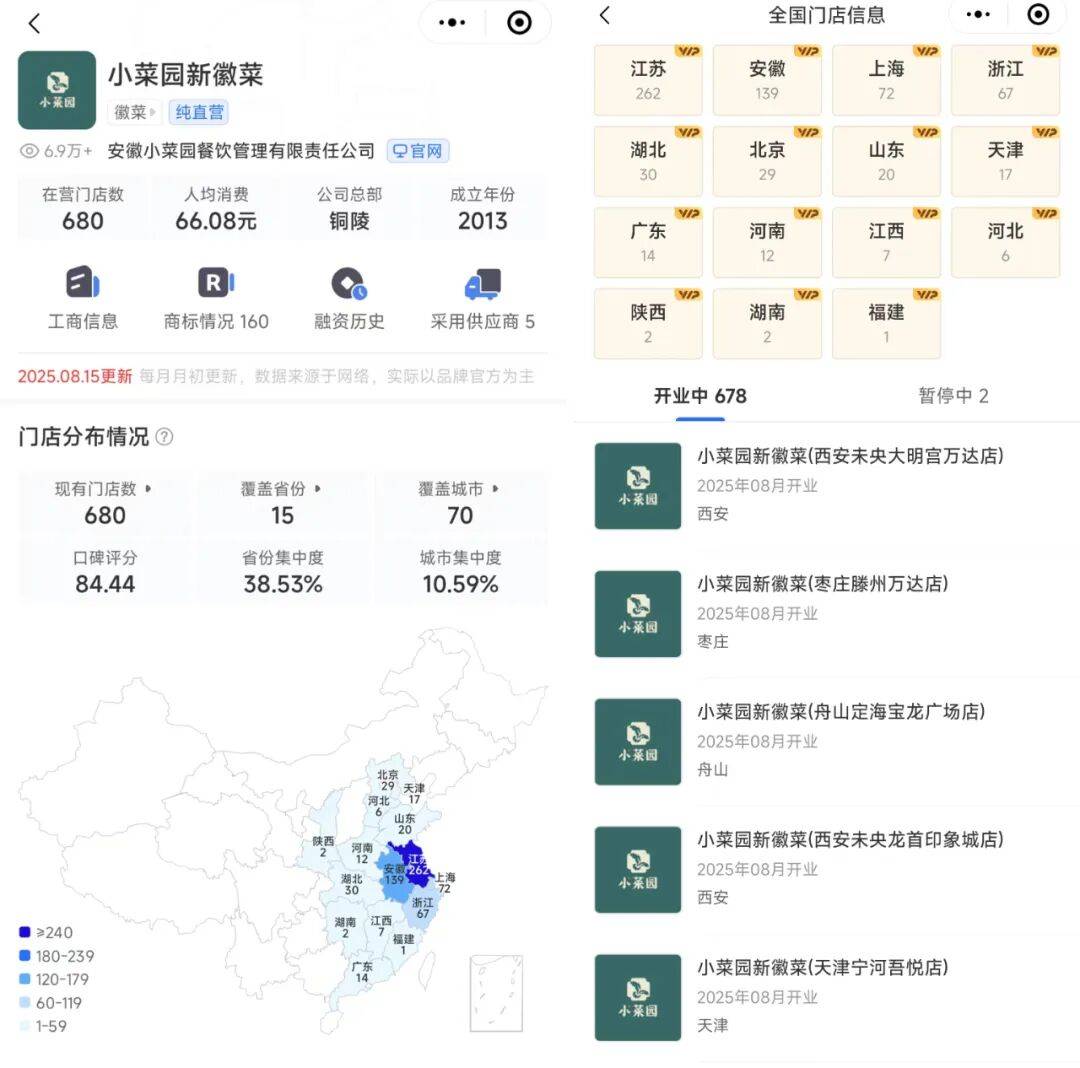Viewport: 1080px width, 1068px height.
Task: Expand the 覆盖省份 details arrow
Action: (x=319, y=489)
